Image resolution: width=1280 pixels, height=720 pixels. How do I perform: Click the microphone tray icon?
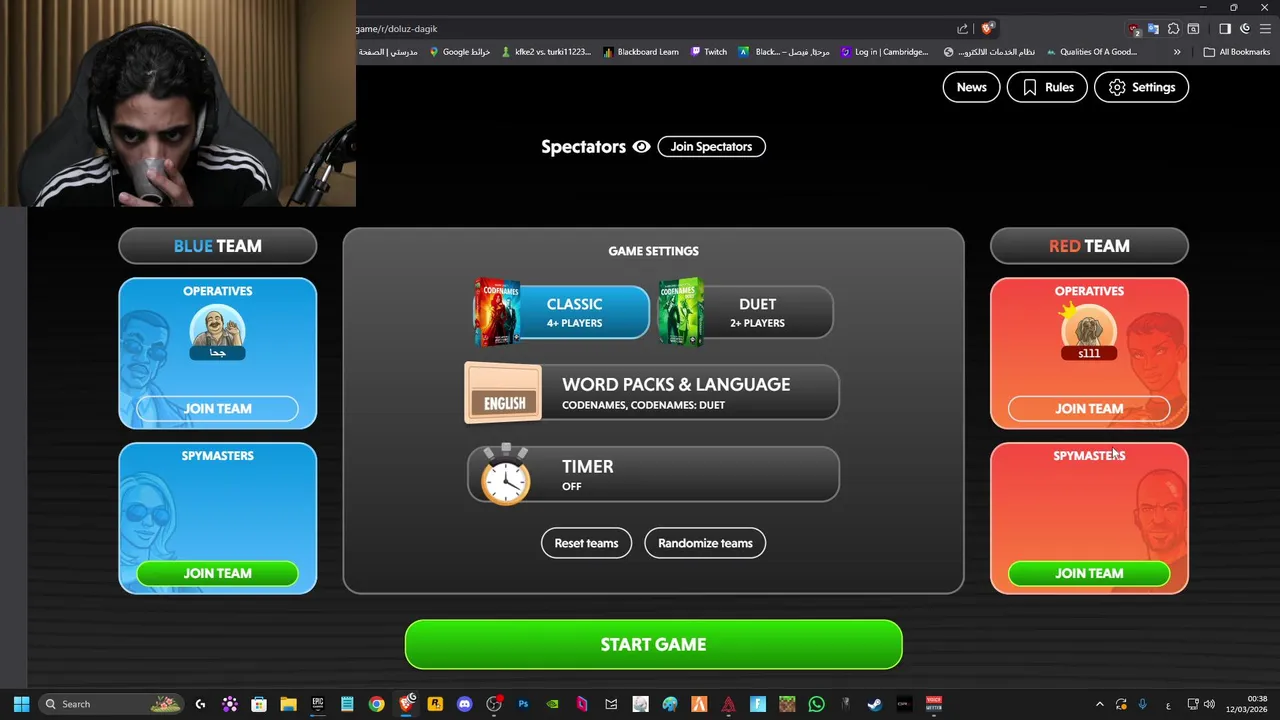[1142, 704]
